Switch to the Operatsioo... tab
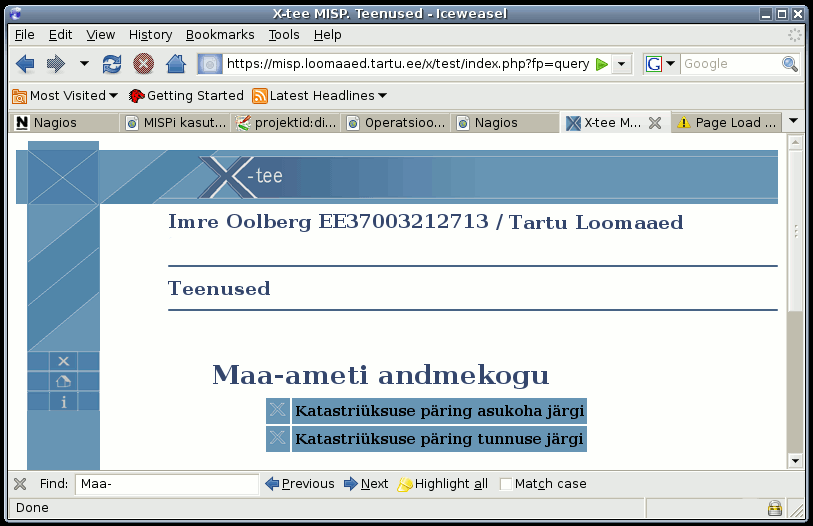The width and height of the screenshot is (813, 526). (x=396, y=123)
